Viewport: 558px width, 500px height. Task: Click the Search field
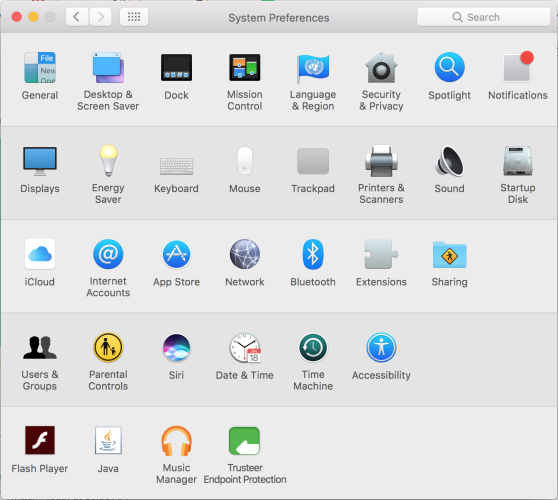(484, 17)
